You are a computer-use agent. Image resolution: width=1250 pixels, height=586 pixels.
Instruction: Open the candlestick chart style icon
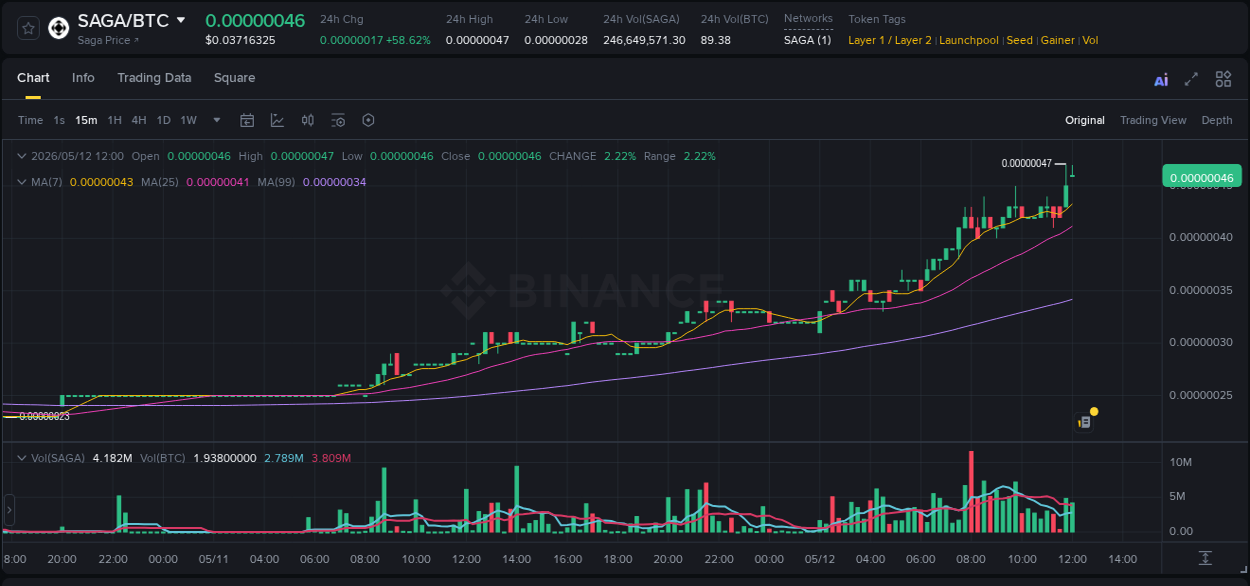(x=308, y=120)
